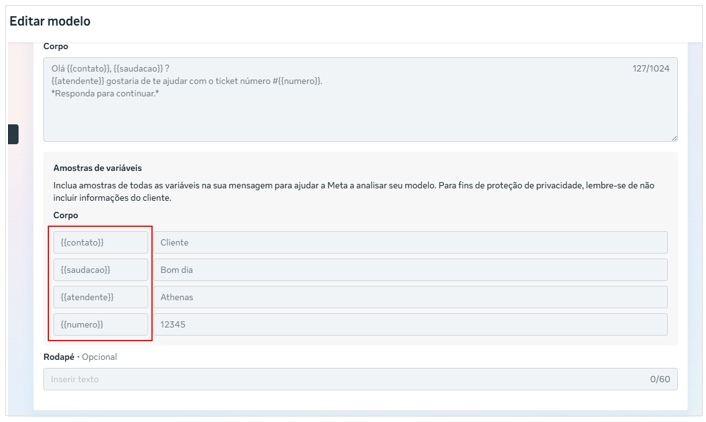This screenshot has height=422, width=706.
Task: Click the Corpo label above the message textarea
Action: 56,47
